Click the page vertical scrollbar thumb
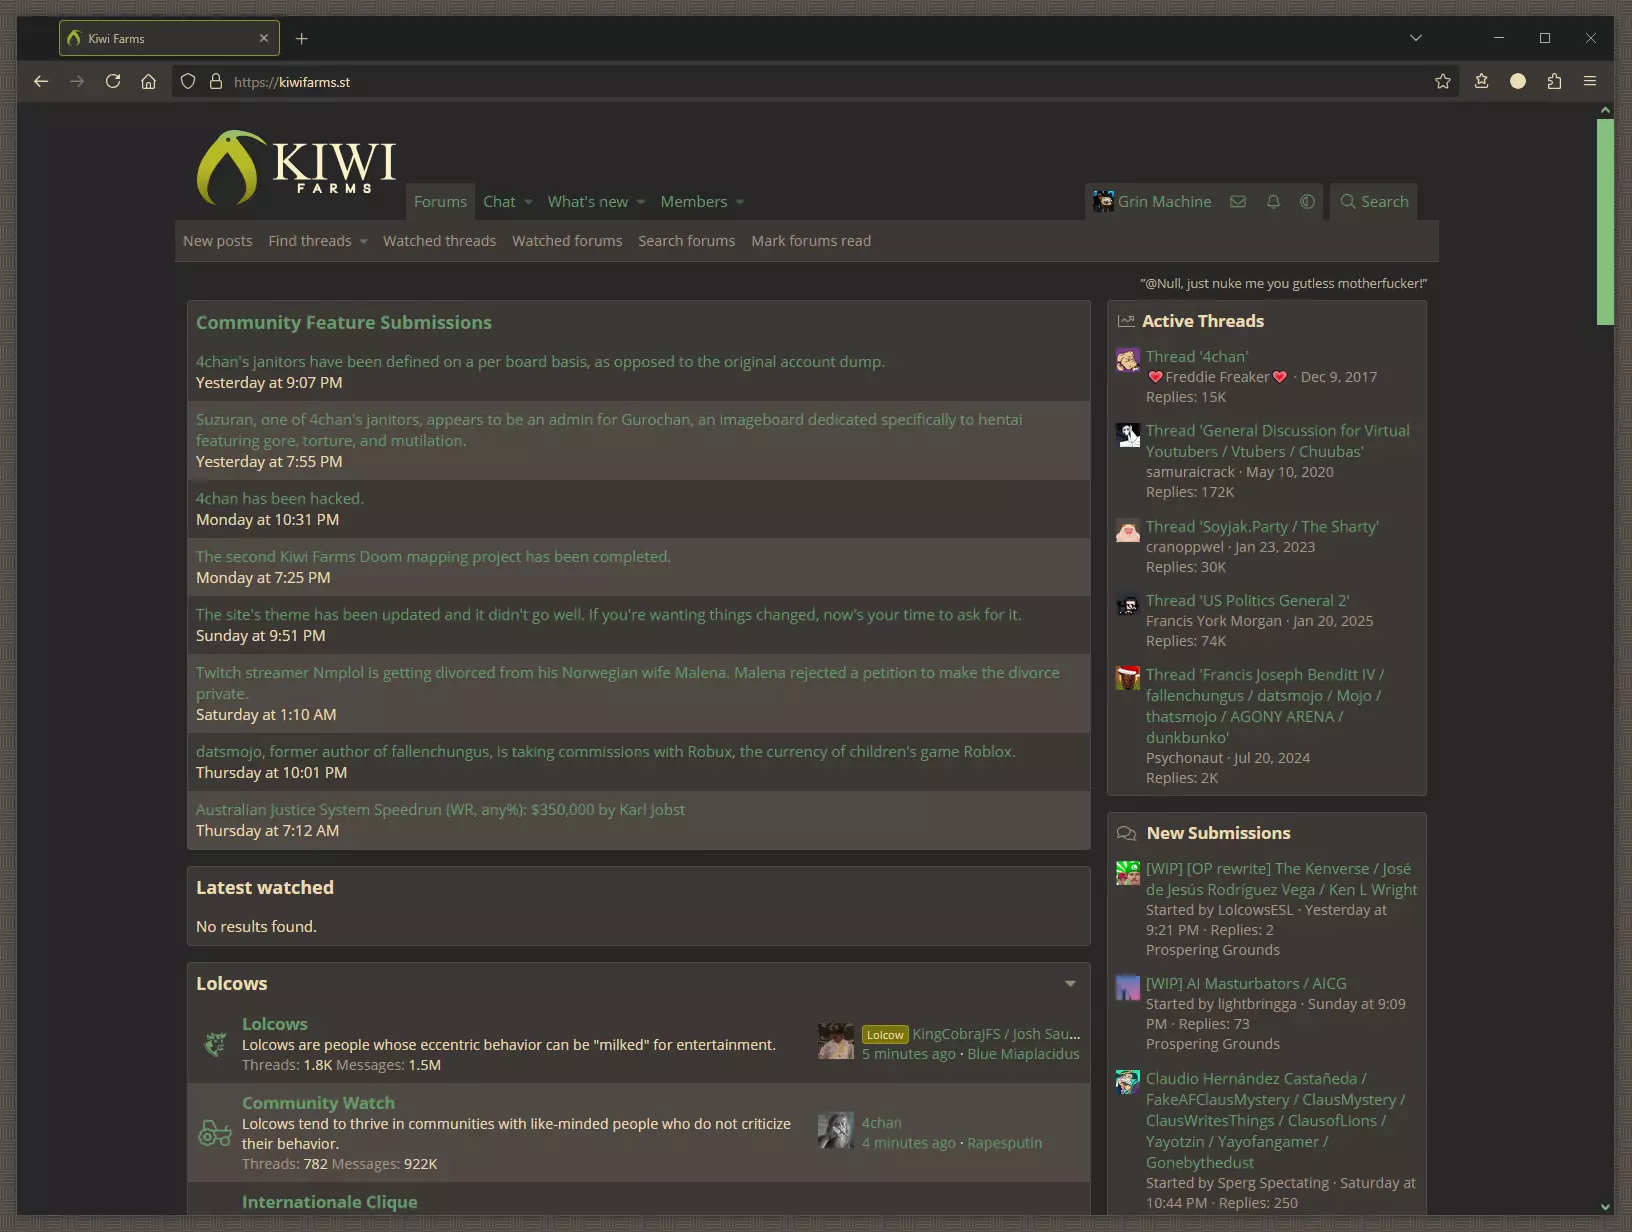Image resolution: width=1632 pixels, height=1232 pixels. 1605,221
